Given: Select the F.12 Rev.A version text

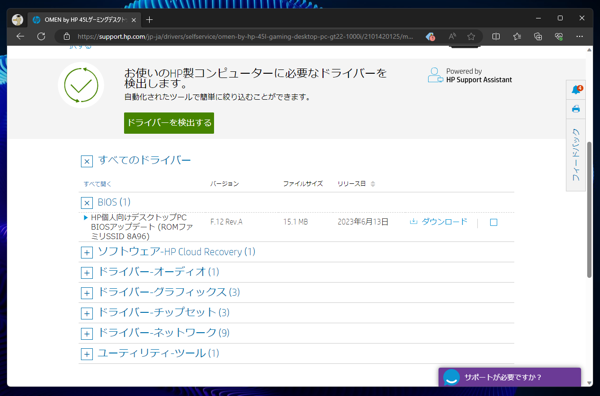Looking at the screenshot, I should [x=226, y=222].
